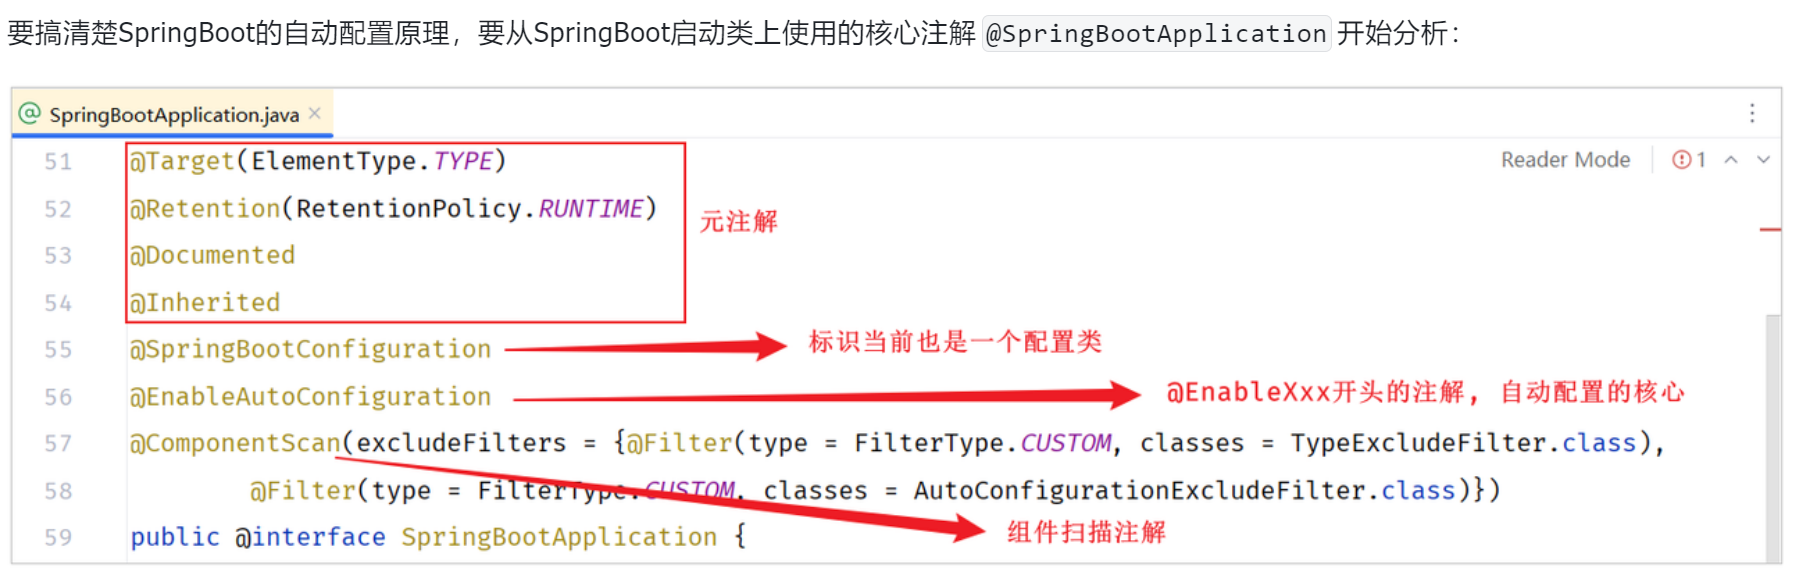Image resolution: width=1804 pixels, height=575 pixels.
Task: Click the @SpringBootConfiguration annotation
Action: [x=310, y=349]
